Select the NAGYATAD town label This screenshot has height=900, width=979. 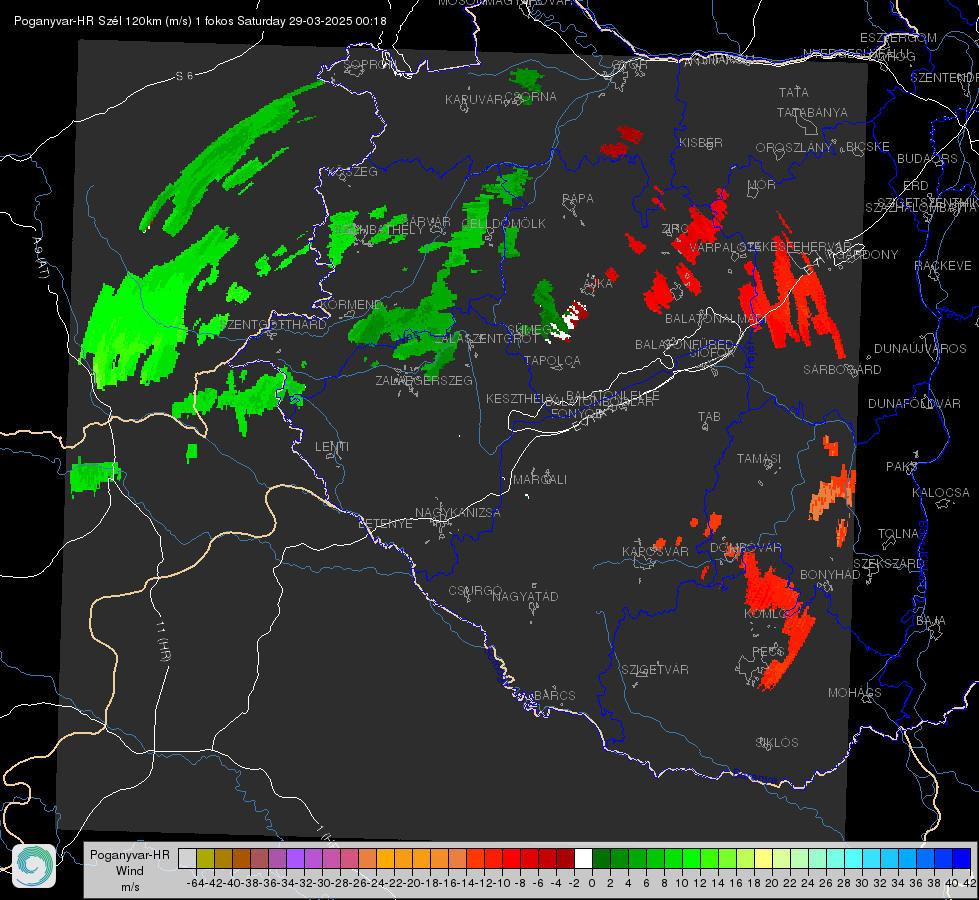coord(525,596)
